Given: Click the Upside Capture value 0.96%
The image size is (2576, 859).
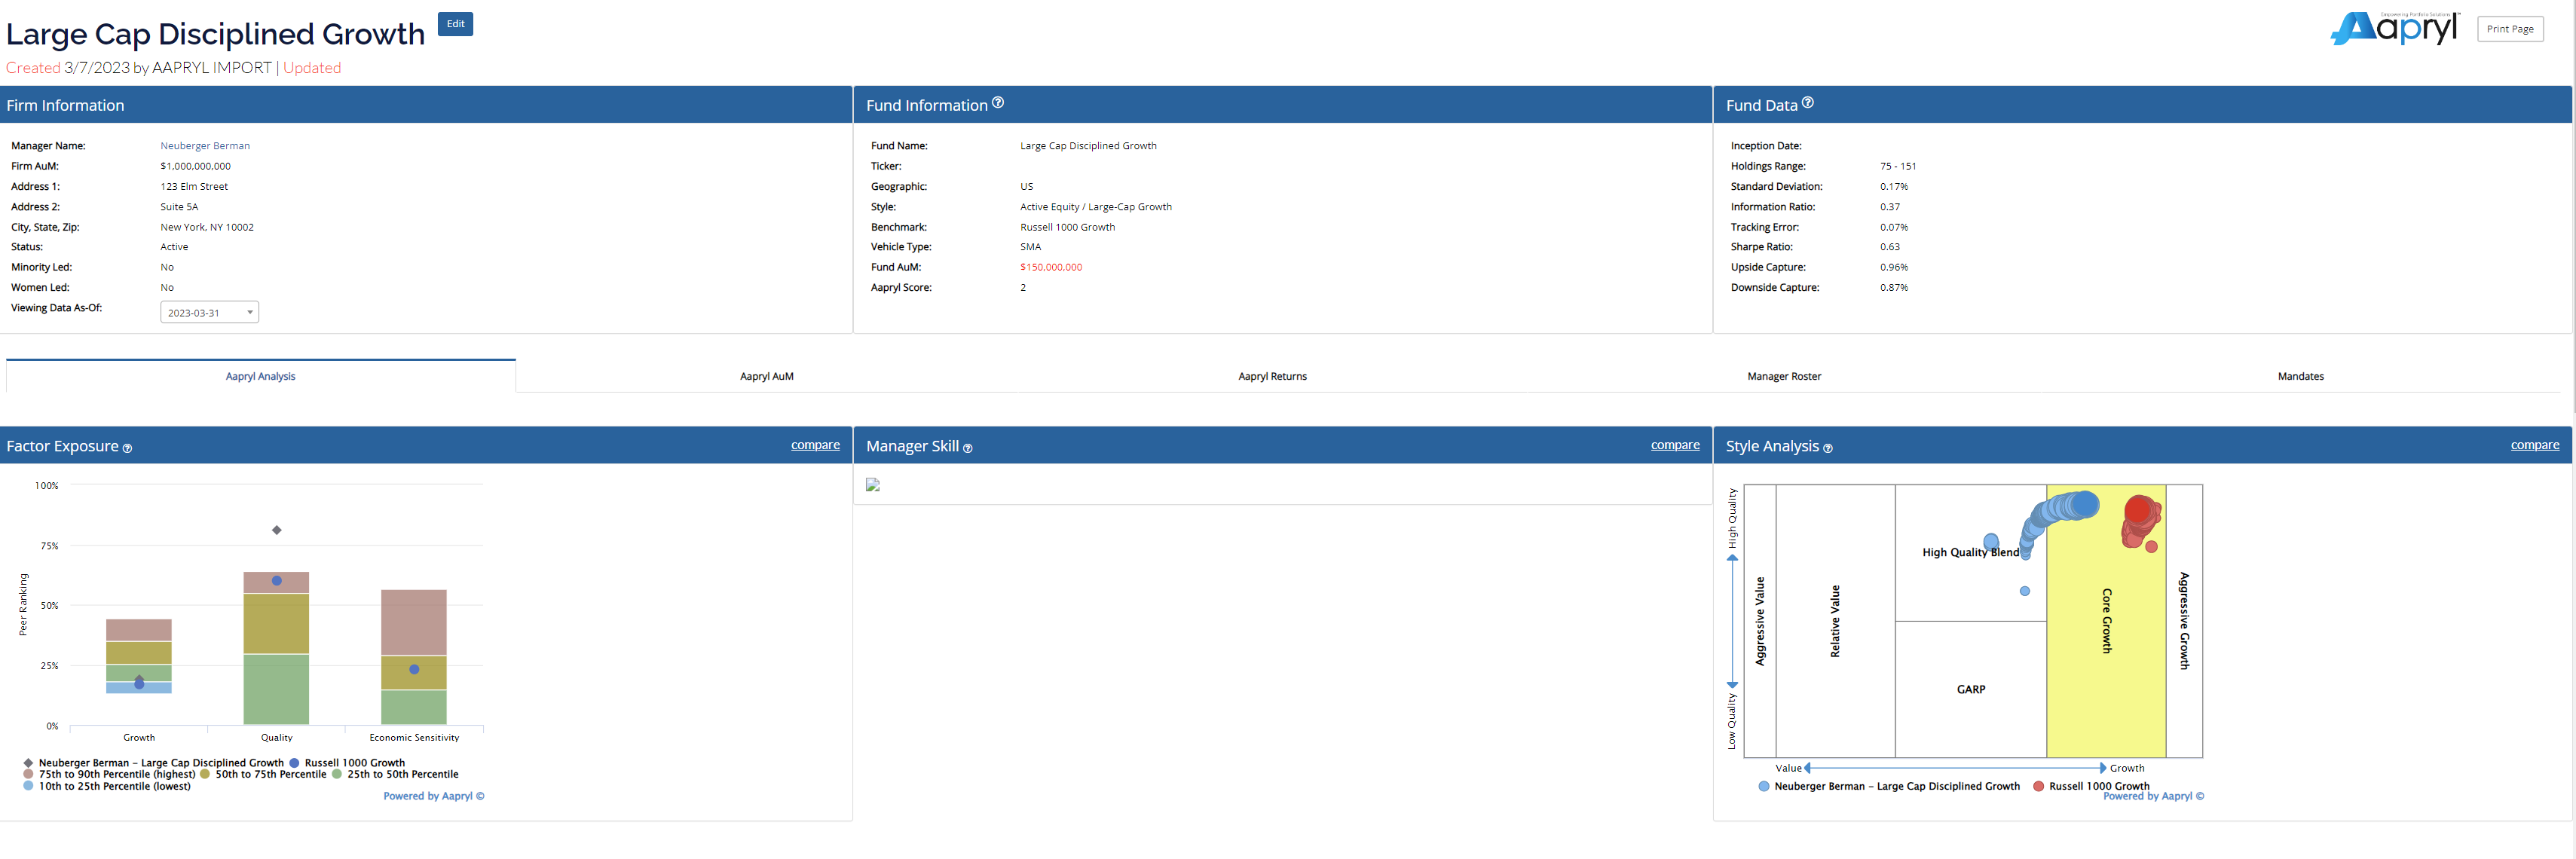Looking at the screenshot, I should tap(1894, 267).
